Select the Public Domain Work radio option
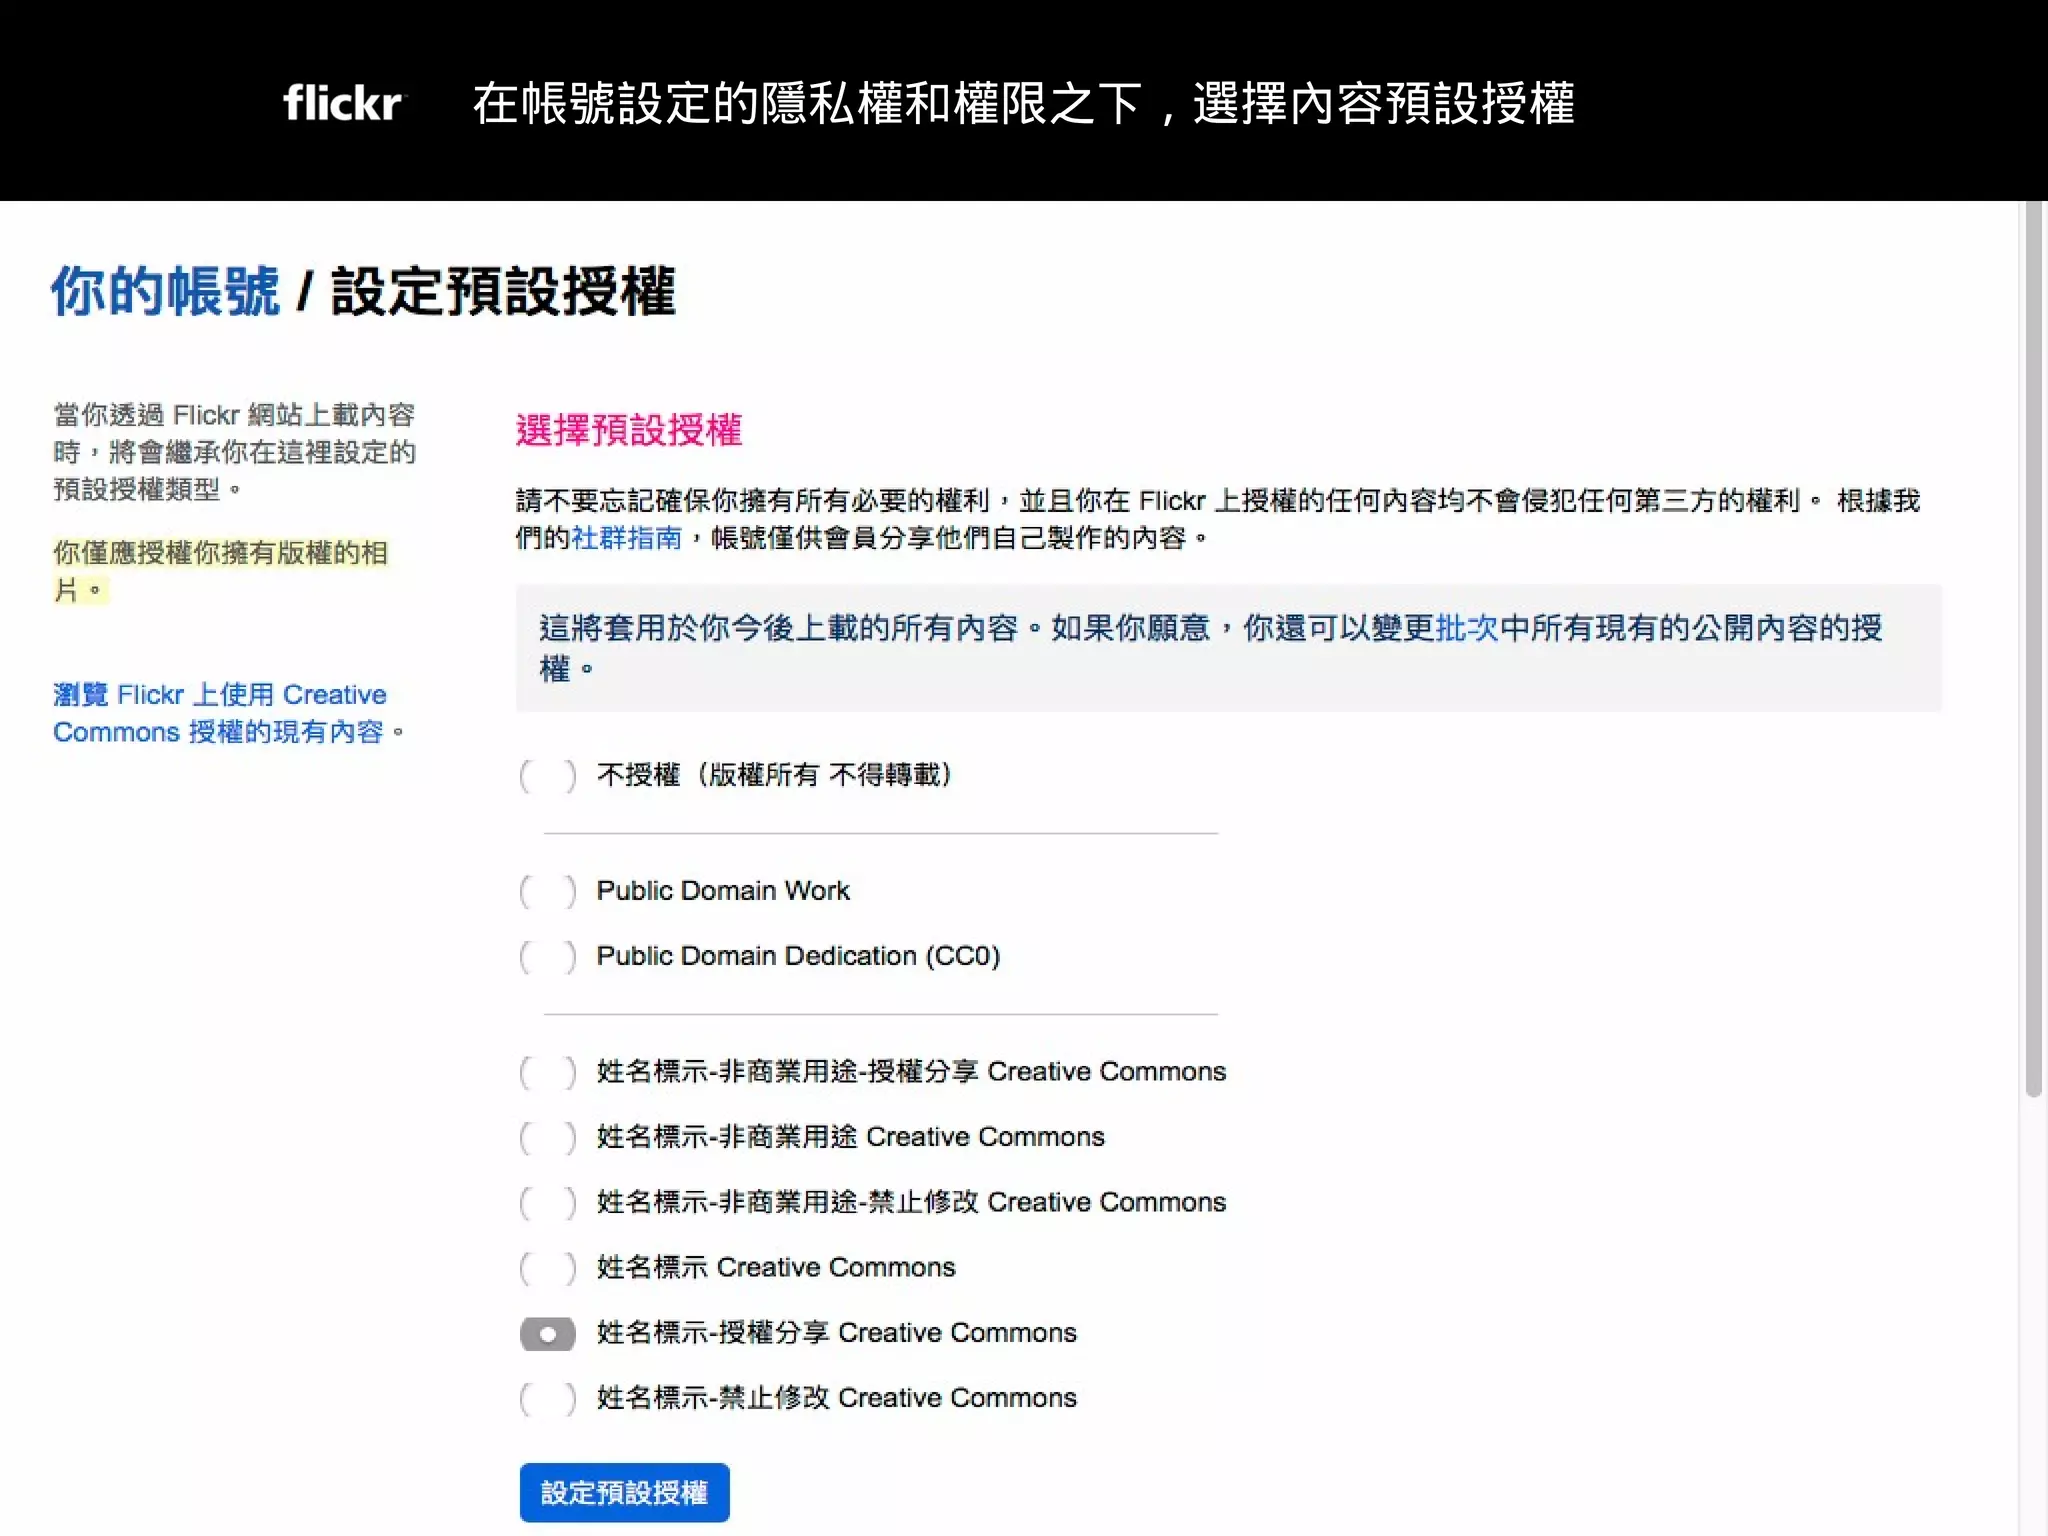 (x=547, y=891)
